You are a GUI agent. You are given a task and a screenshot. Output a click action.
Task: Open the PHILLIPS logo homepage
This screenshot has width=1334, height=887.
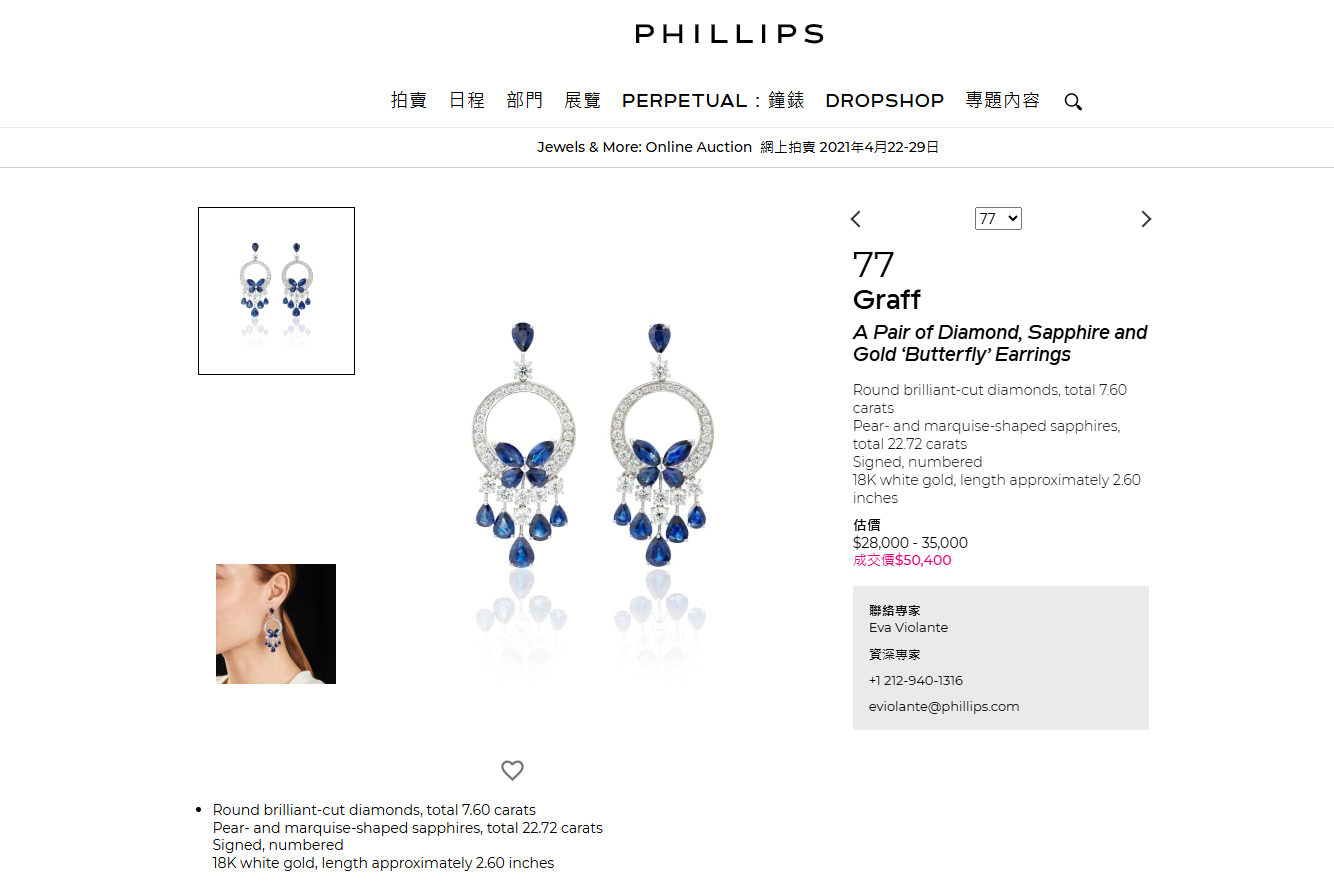pos(729,34)
